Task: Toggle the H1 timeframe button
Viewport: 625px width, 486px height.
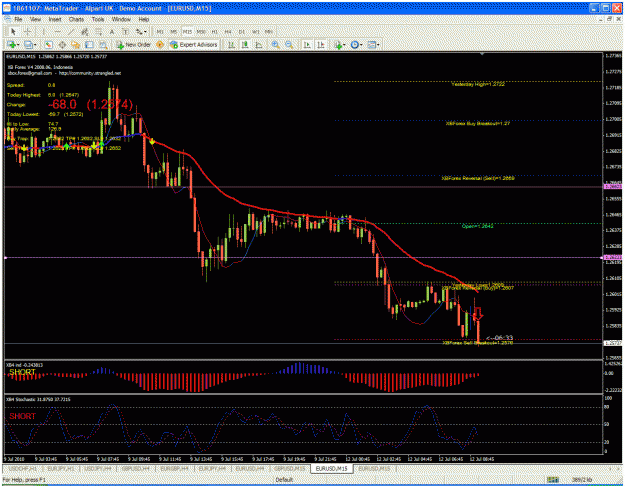Action: tap(214, 31)
